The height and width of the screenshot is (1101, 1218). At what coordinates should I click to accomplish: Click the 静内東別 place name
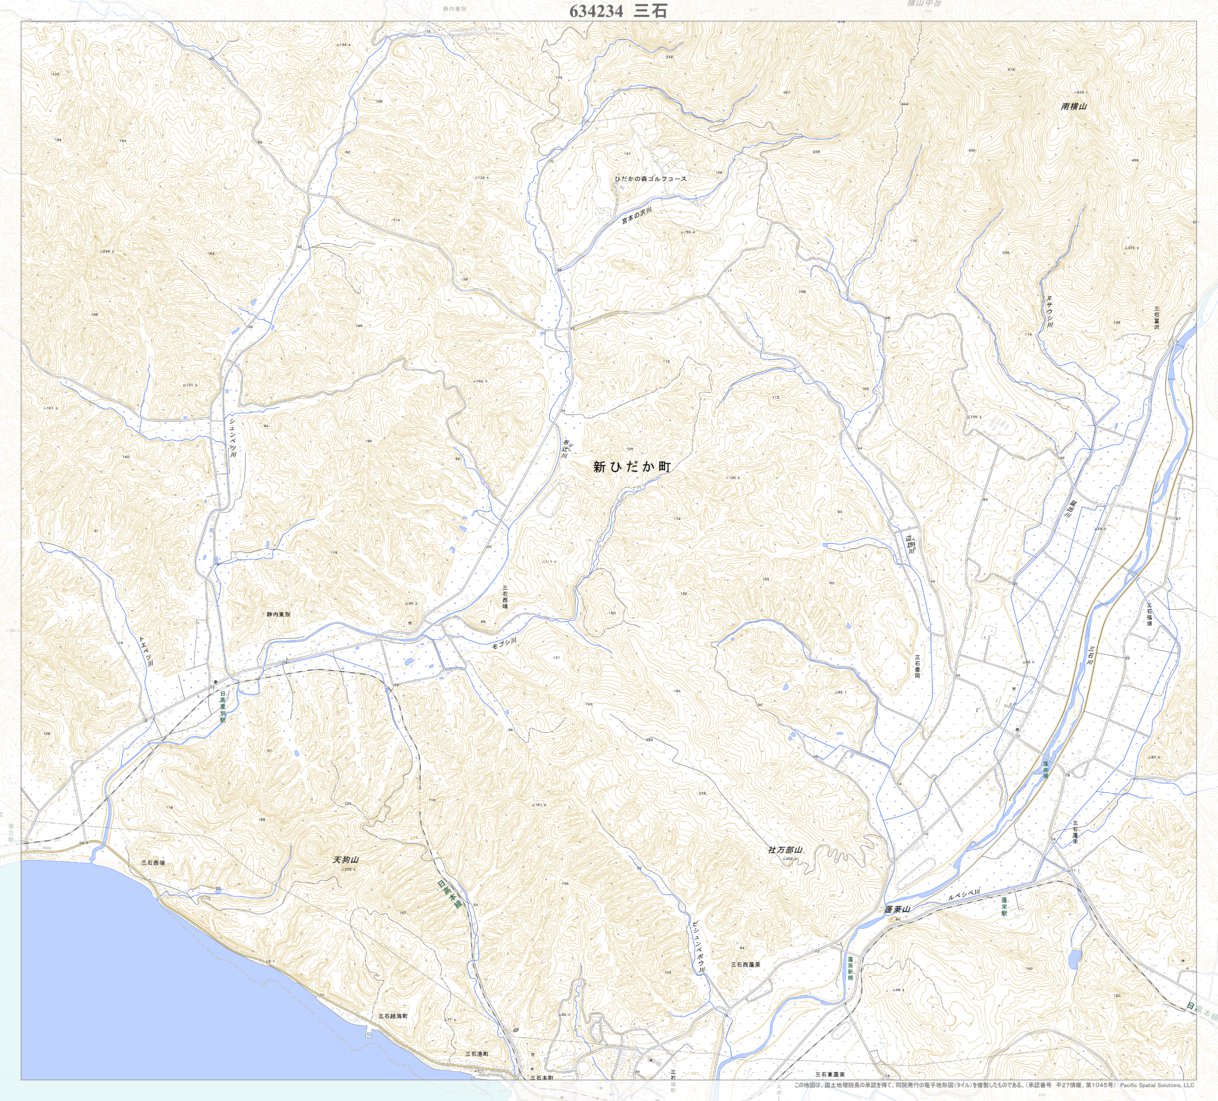(x=278, y=614)
